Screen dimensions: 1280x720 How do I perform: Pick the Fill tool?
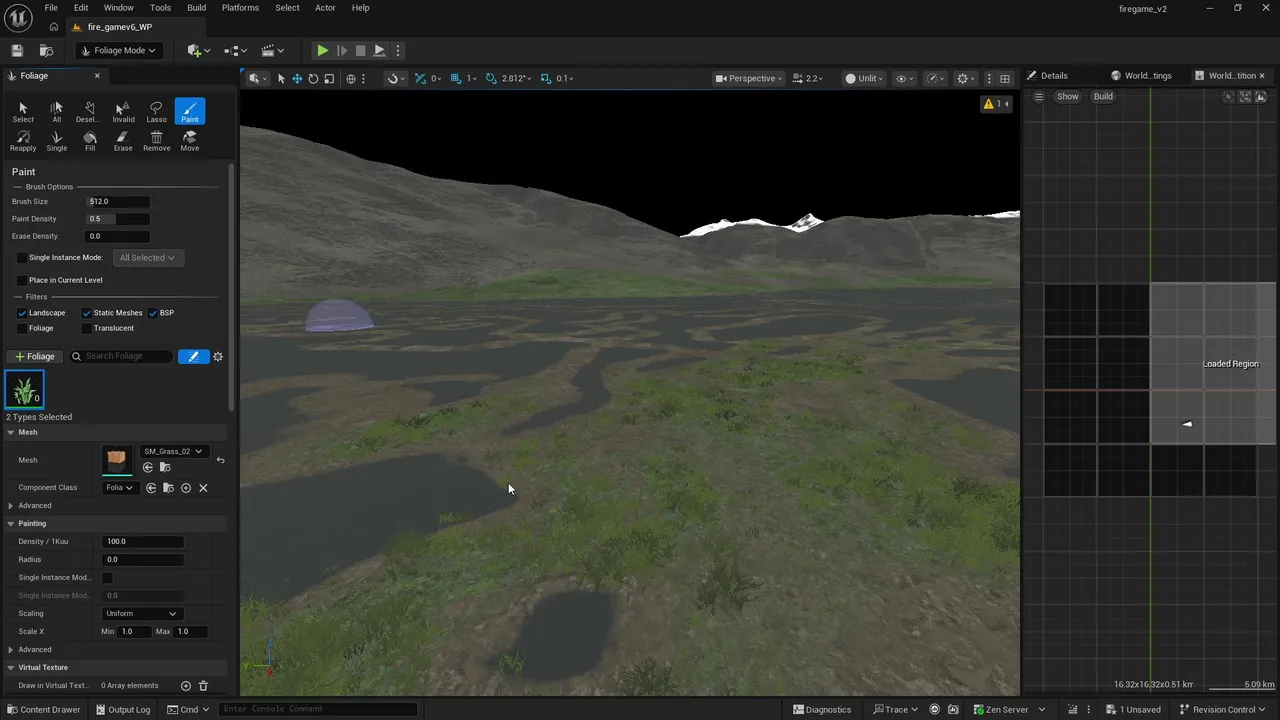(89, 141)
